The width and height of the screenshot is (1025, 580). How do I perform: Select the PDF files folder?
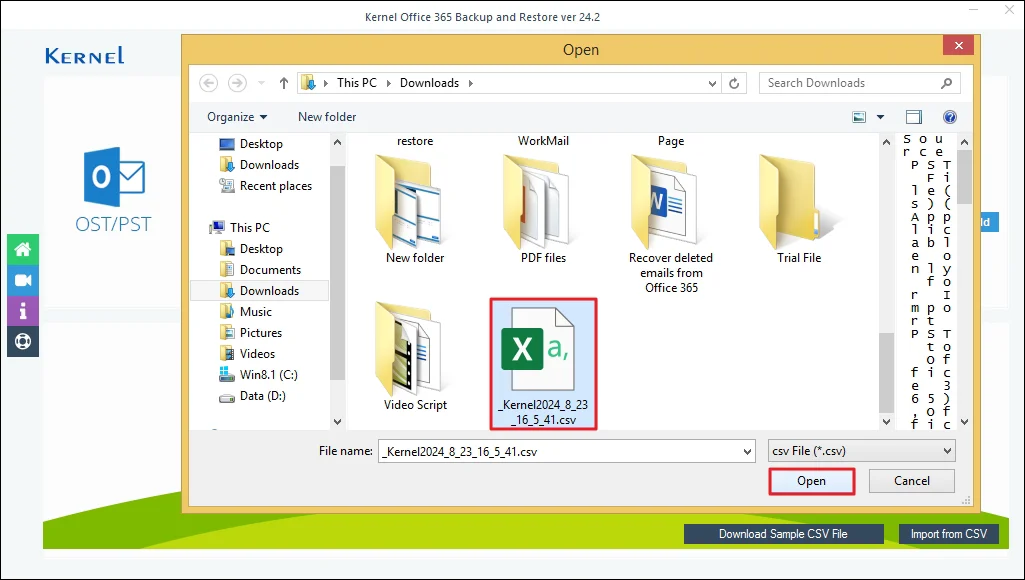(x=543, y=209)
